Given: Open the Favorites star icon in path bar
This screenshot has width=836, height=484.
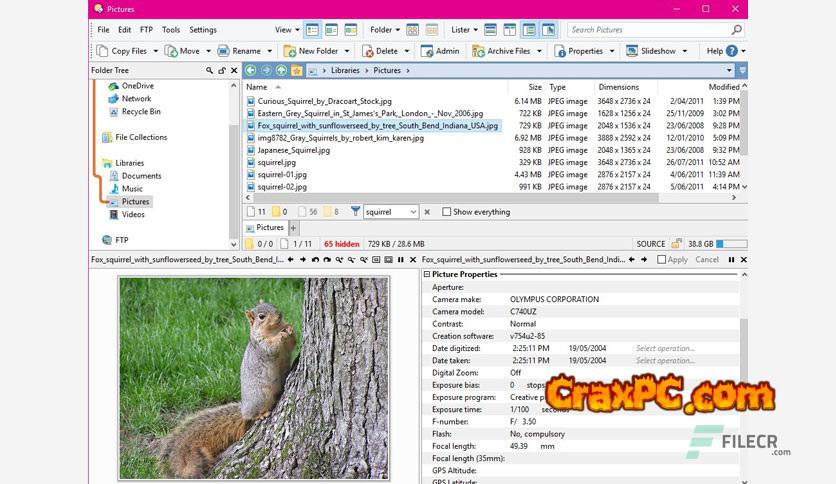Looking at the screenshot, I should [x=297, y=71].
